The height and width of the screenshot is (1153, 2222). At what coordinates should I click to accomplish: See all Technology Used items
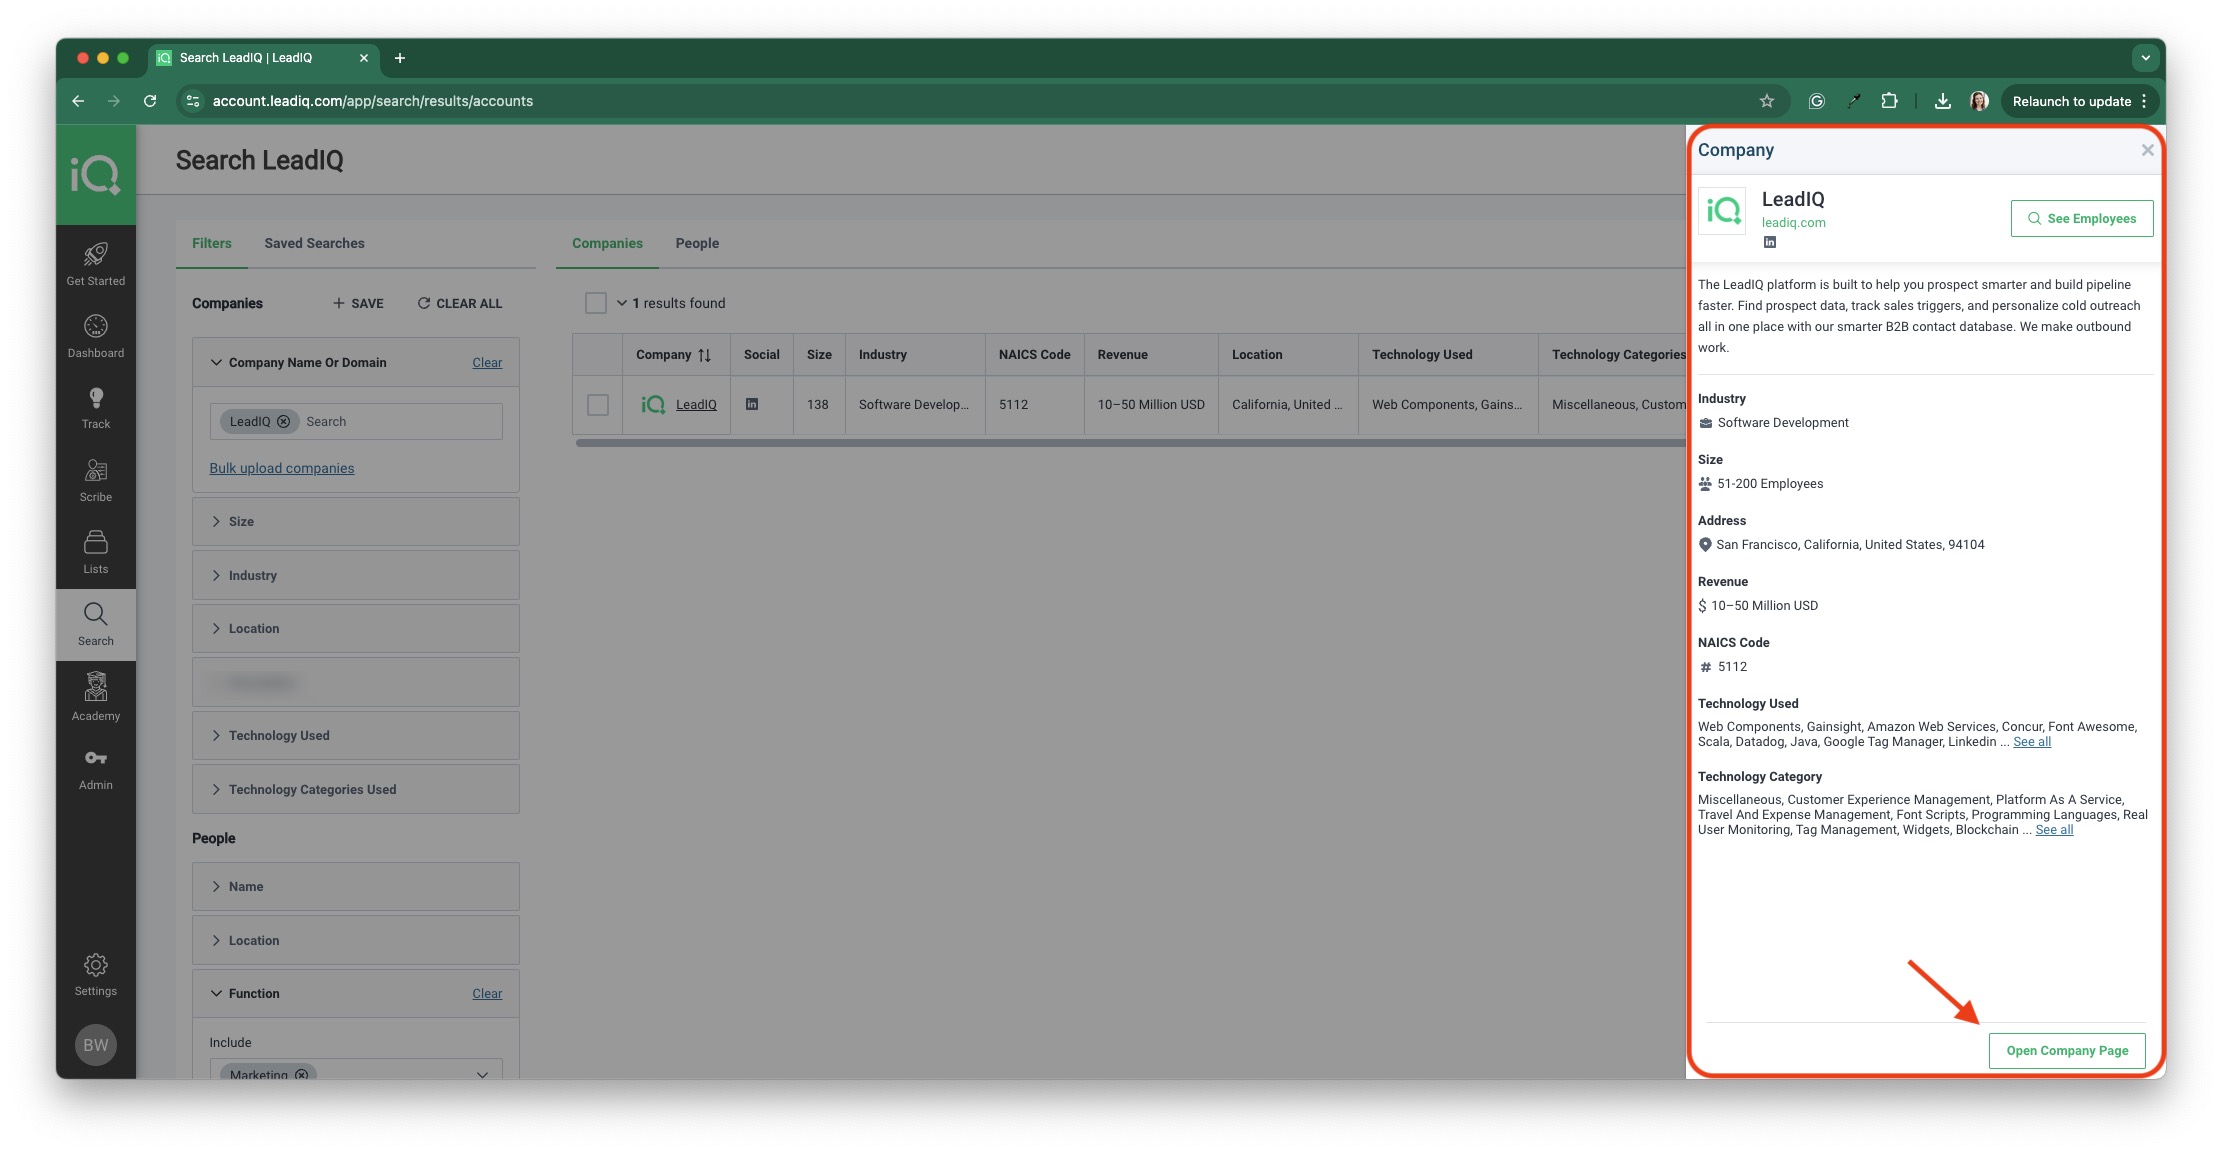click(x=2032, y=742)
